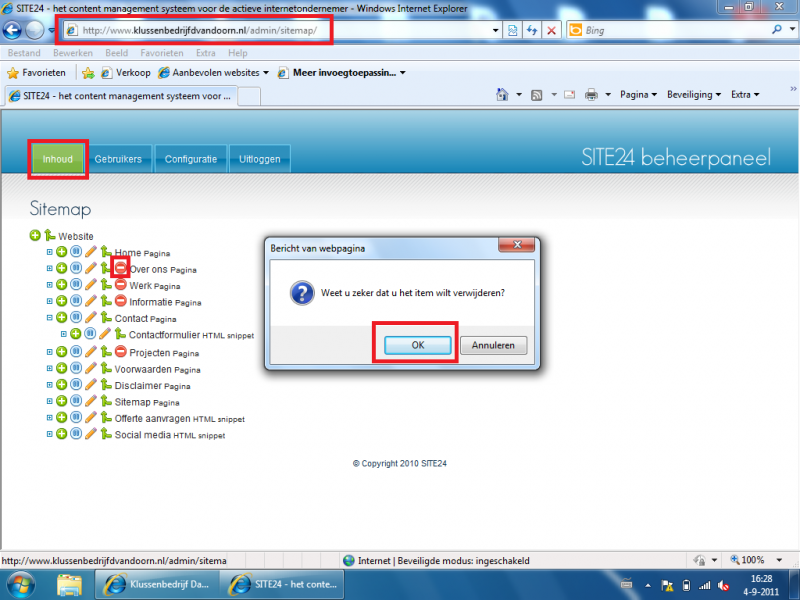Click the printer icon in IE toolbar
This screenshot has width=800, height=600.
pyautogui.click(x=591, y=95)
